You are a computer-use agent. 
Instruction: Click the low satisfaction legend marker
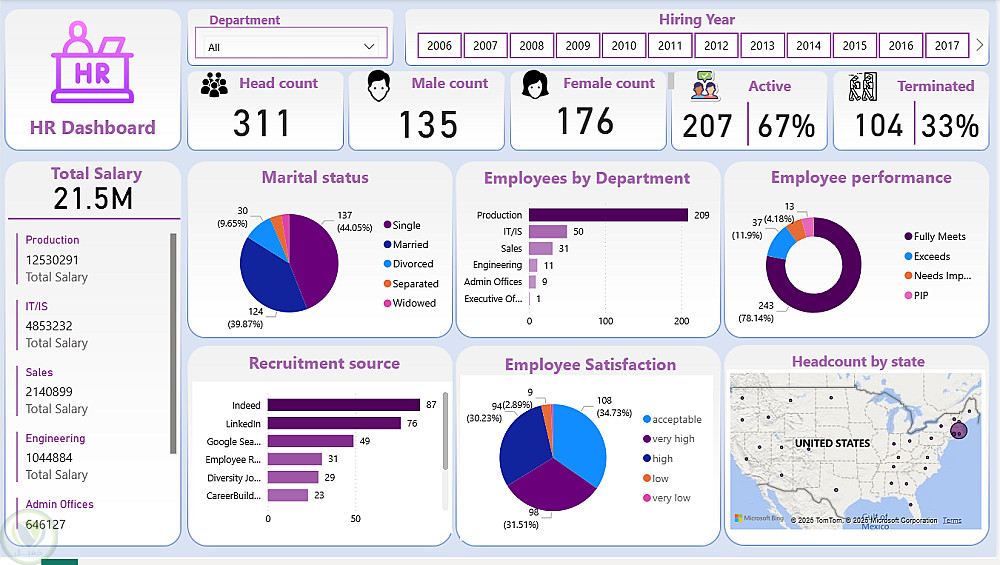click(x=647, y=478)
